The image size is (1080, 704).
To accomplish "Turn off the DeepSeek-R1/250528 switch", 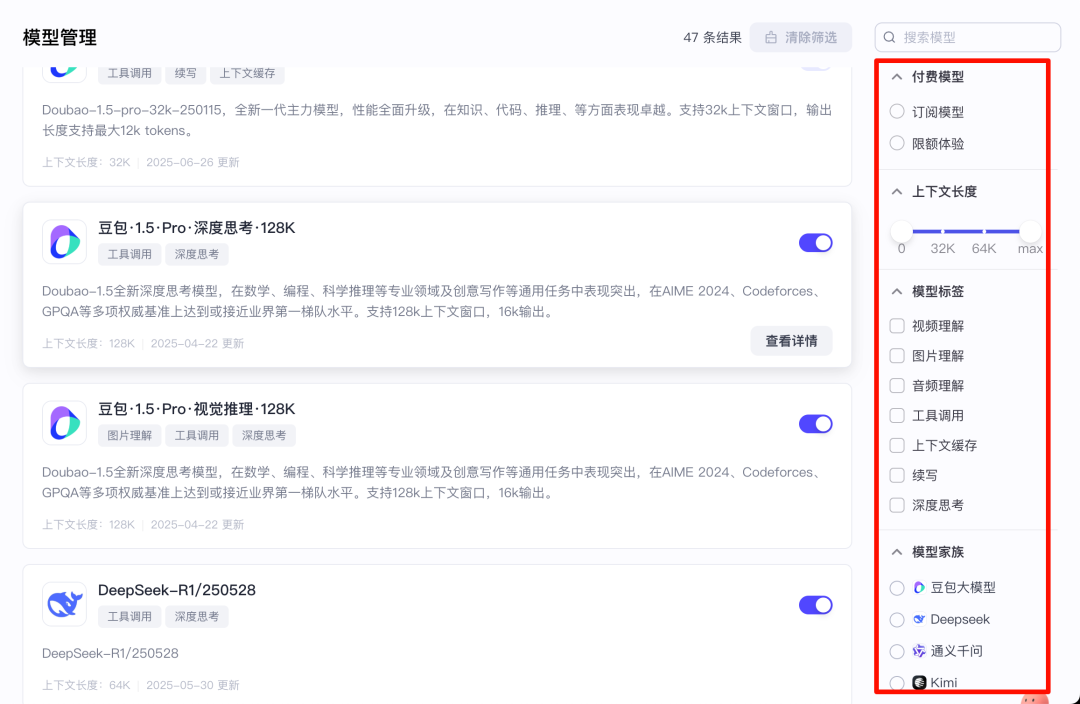I will [x=816, y=605].
